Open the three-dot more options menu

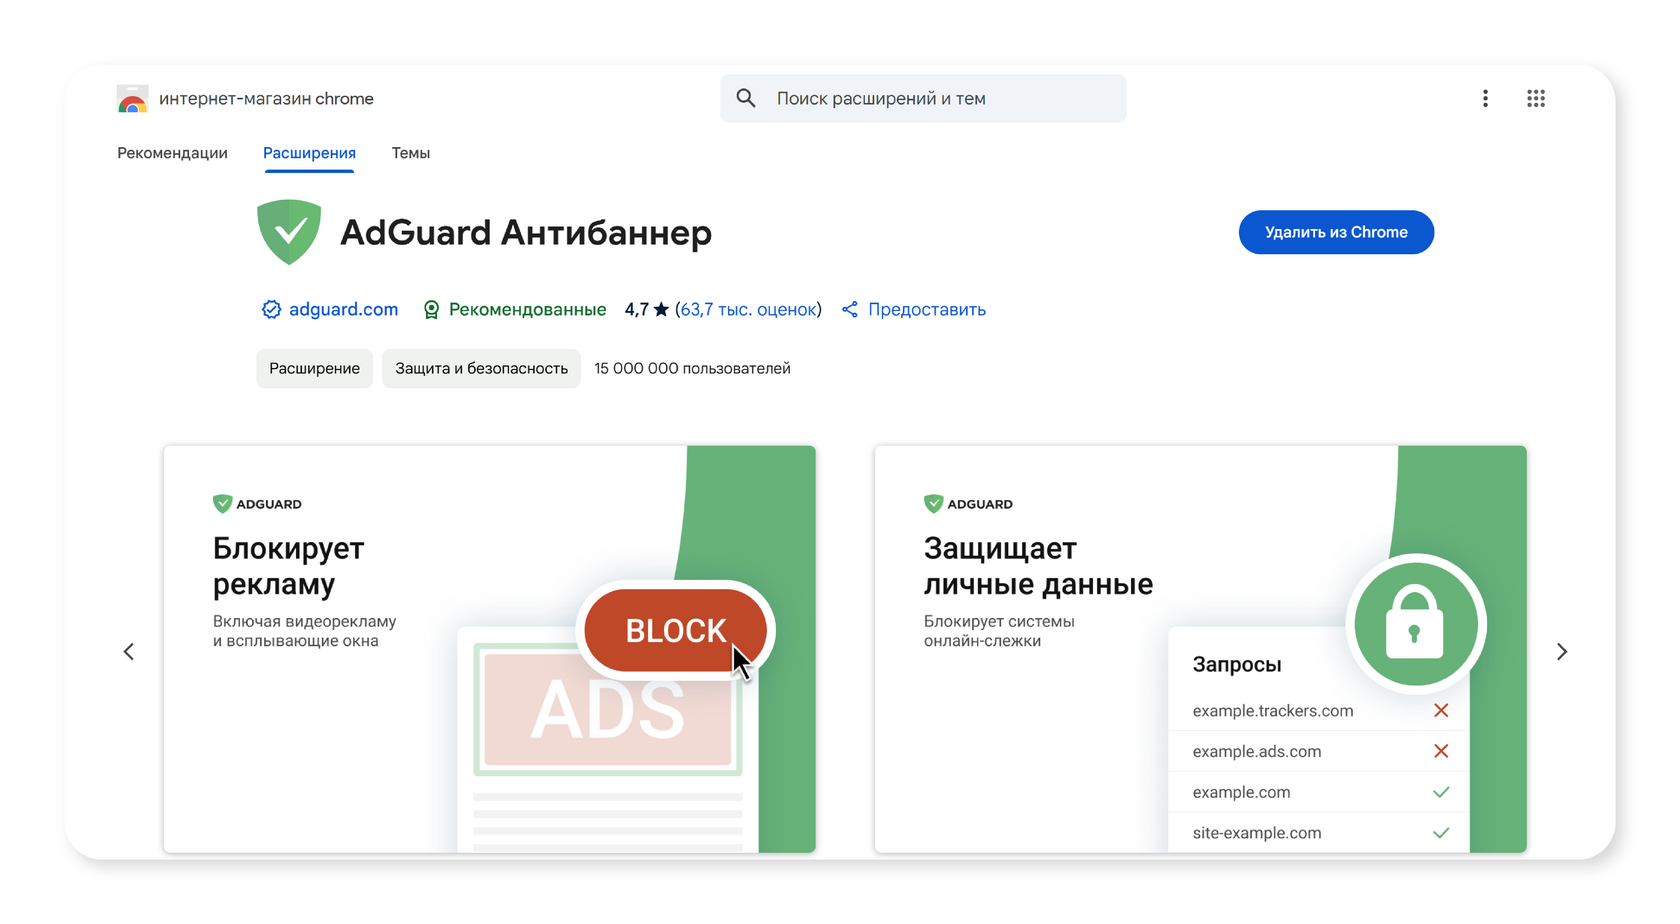pyautogui.click(x=1485, y=98)
